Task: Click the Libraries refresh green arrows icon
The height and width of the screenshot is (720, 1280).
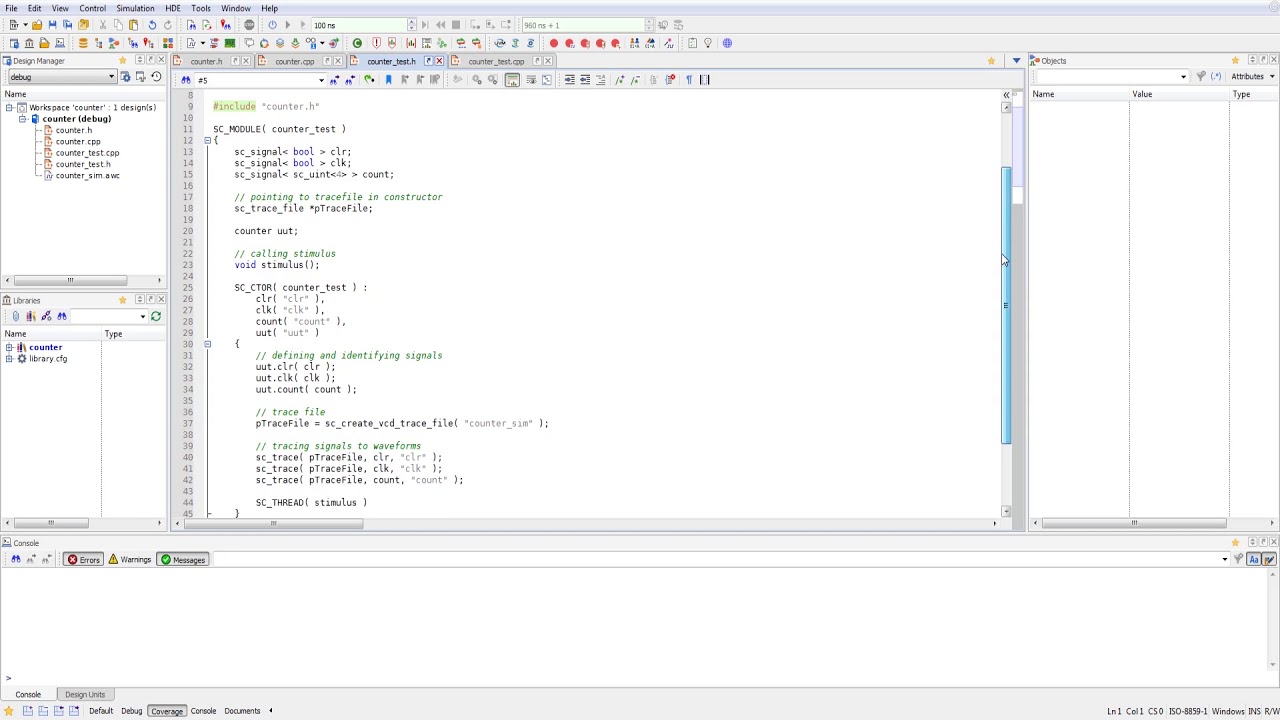Action: pyautogui.click(x=156, y=316)
